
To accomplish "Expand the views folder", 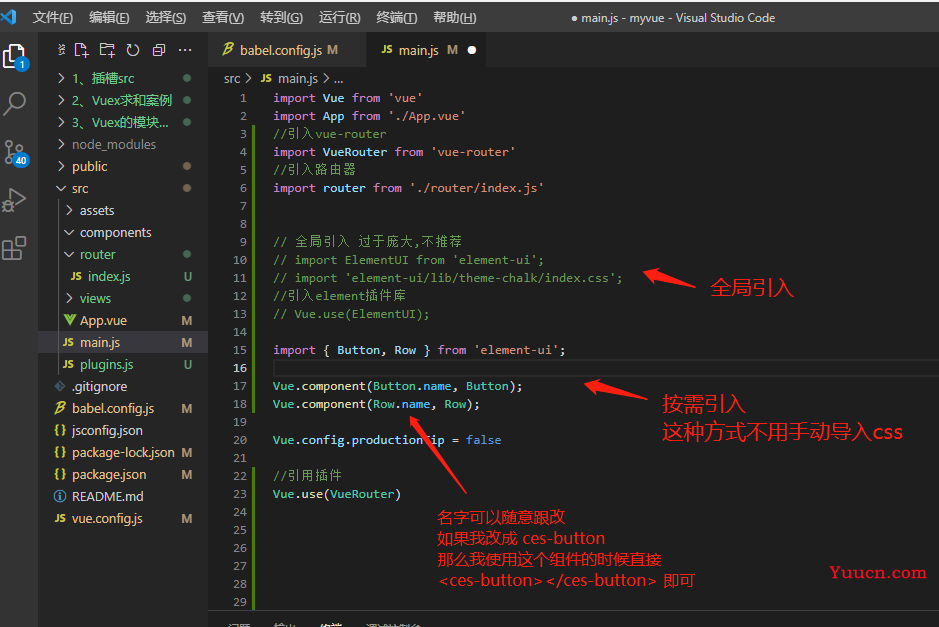I will coord(123,298).
